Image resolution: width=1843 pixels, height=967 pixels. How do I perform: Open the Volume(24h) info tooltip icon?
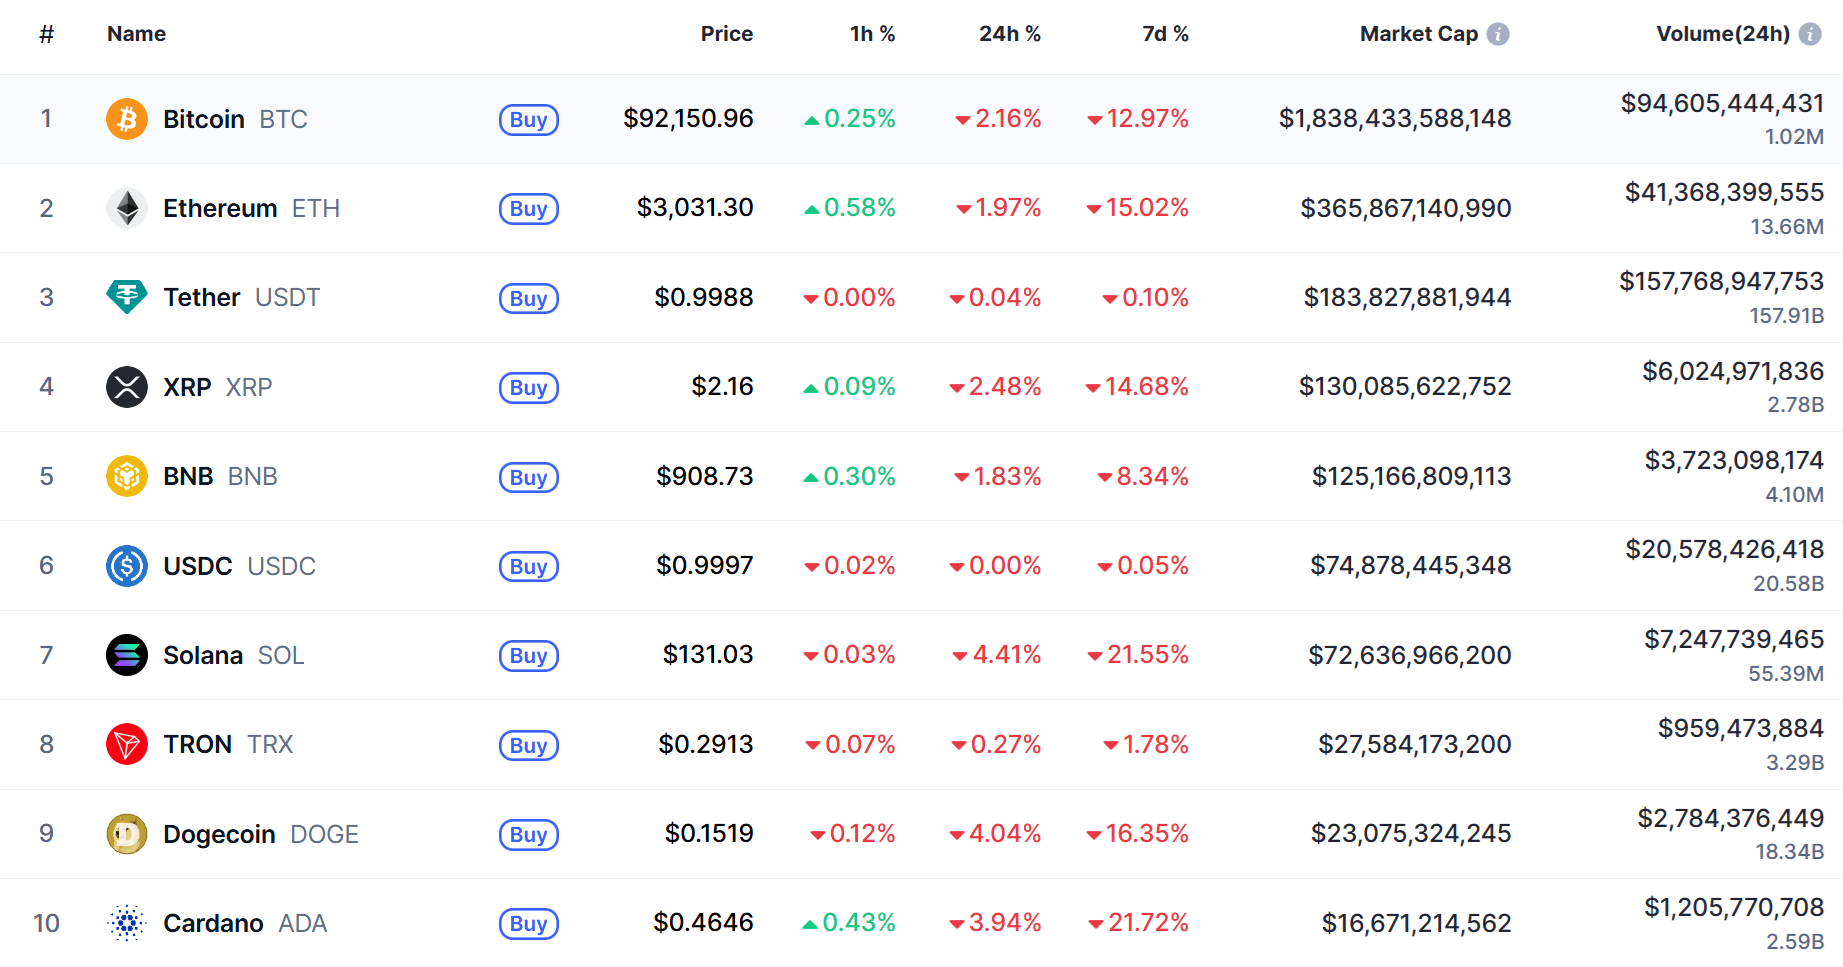click(1808, 32)
